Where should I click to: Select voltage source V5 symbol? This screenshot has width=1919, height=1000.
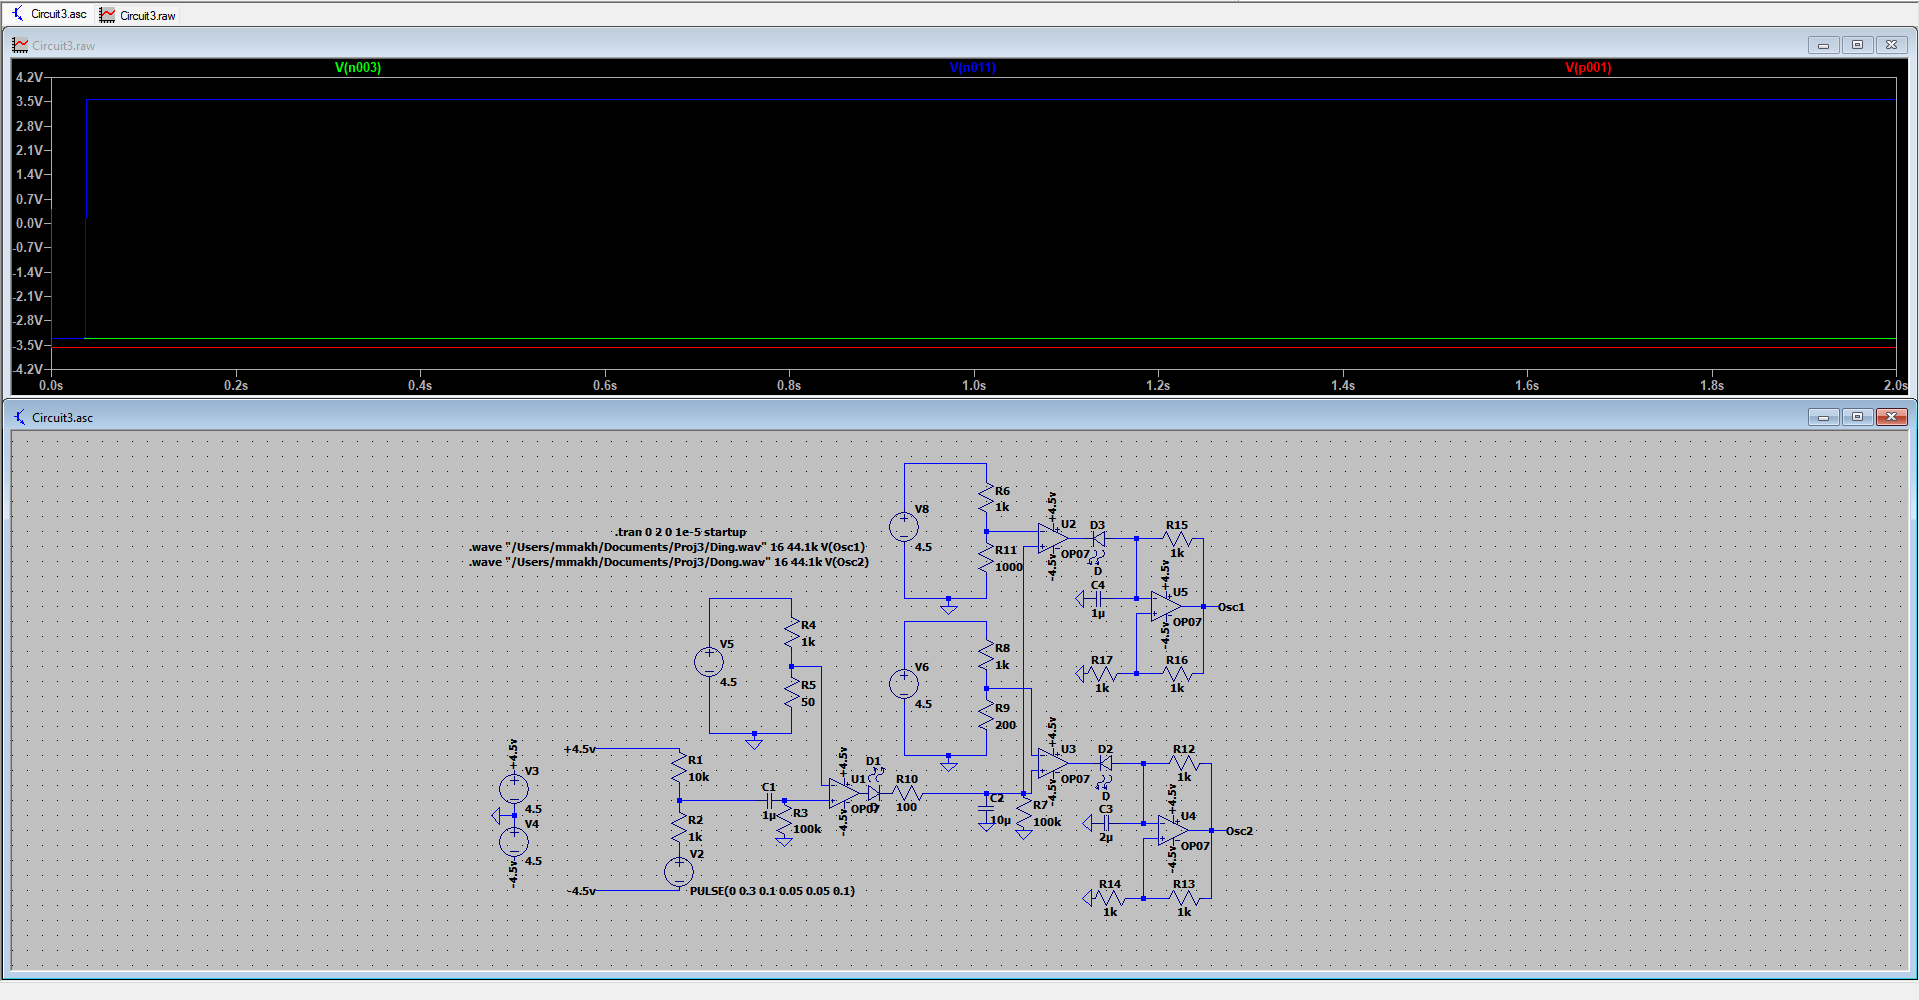point(709,662)
